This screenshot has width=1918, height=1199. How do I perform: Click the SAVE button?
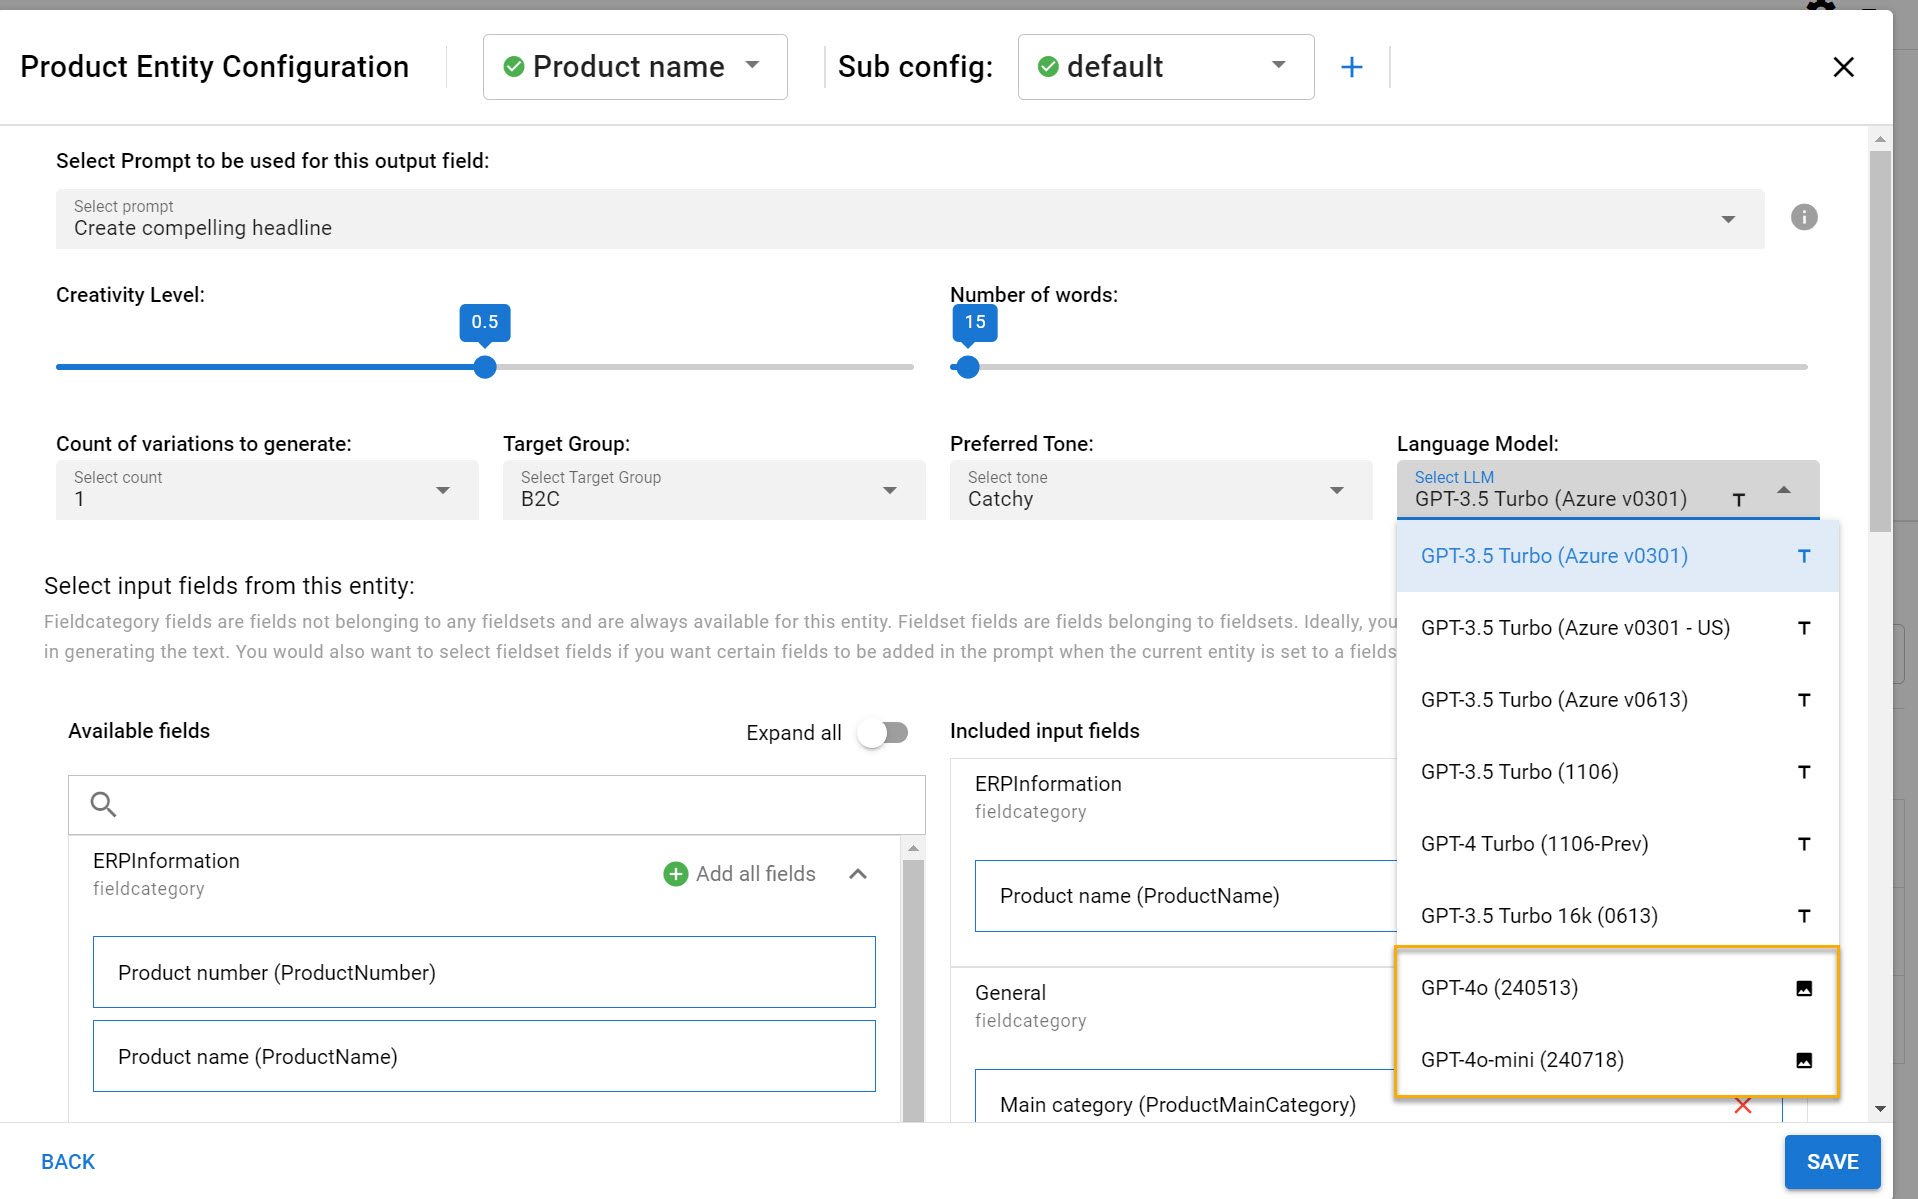pyautogui.click(x=1832, y=1162)
